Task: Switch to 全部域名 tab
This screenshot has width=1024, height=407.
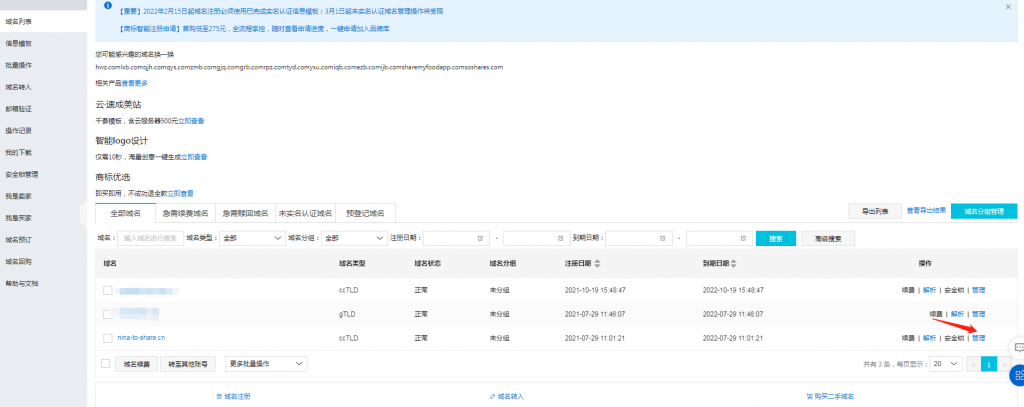Action: point(125,213)
